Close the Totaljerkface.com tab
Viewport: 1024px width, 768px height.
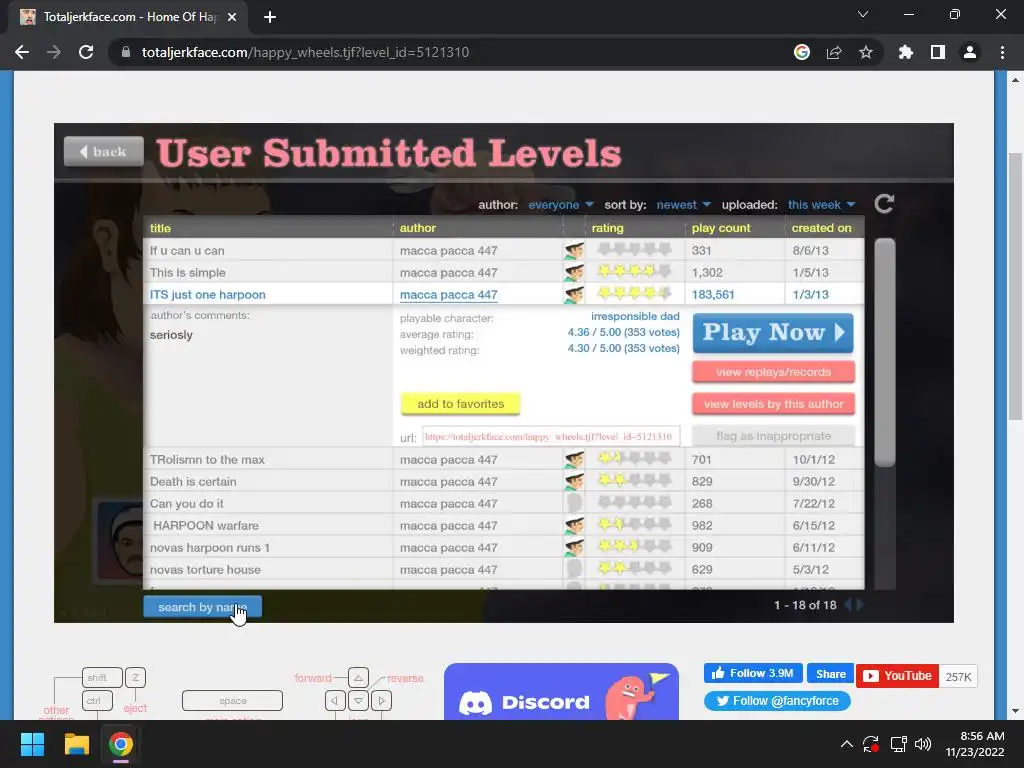tap(232, 17)
